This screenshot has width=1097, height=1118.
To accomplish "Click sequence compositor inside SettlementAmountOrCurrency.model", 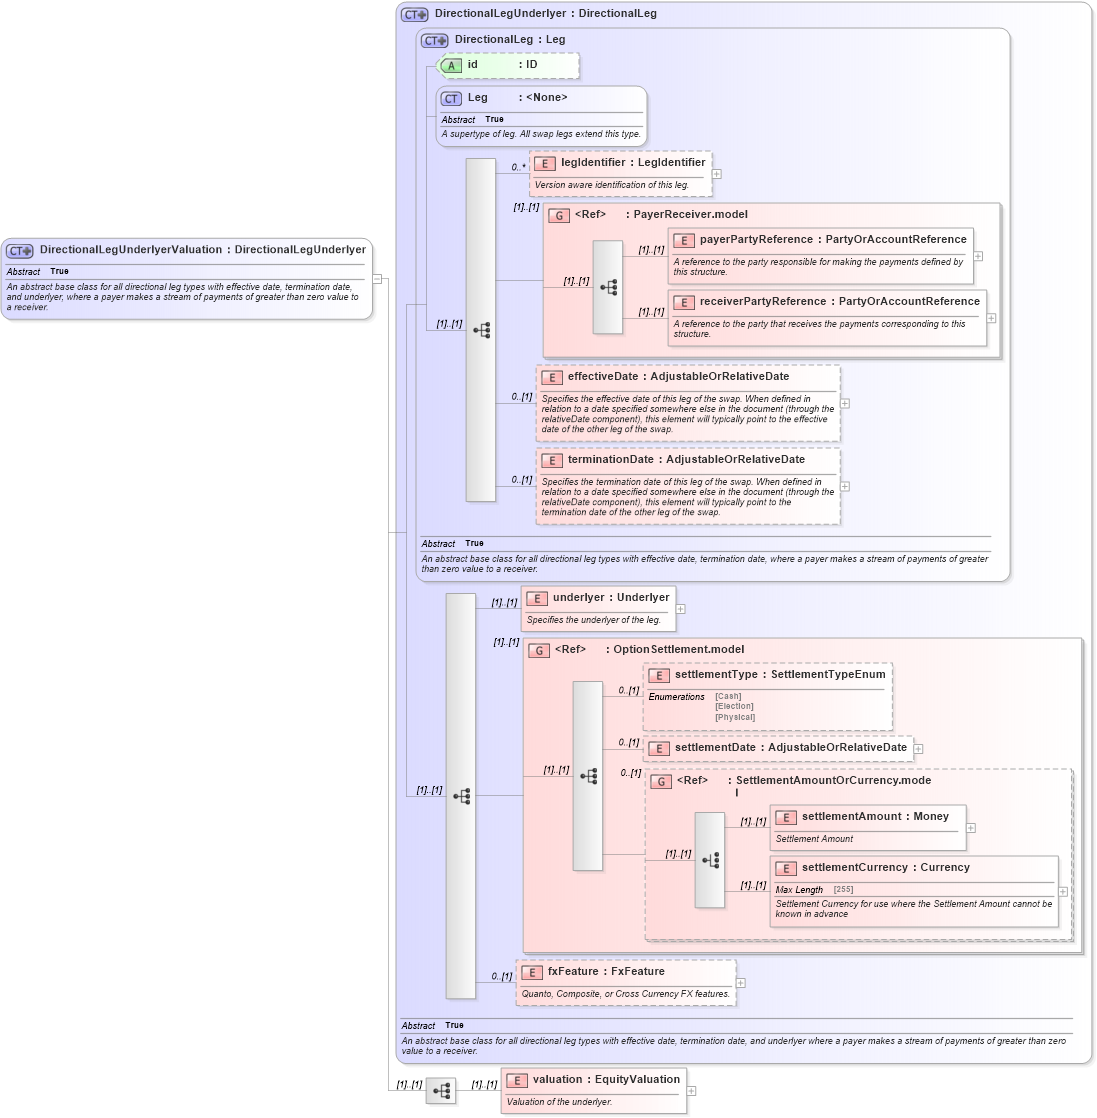I will point(710,860).
